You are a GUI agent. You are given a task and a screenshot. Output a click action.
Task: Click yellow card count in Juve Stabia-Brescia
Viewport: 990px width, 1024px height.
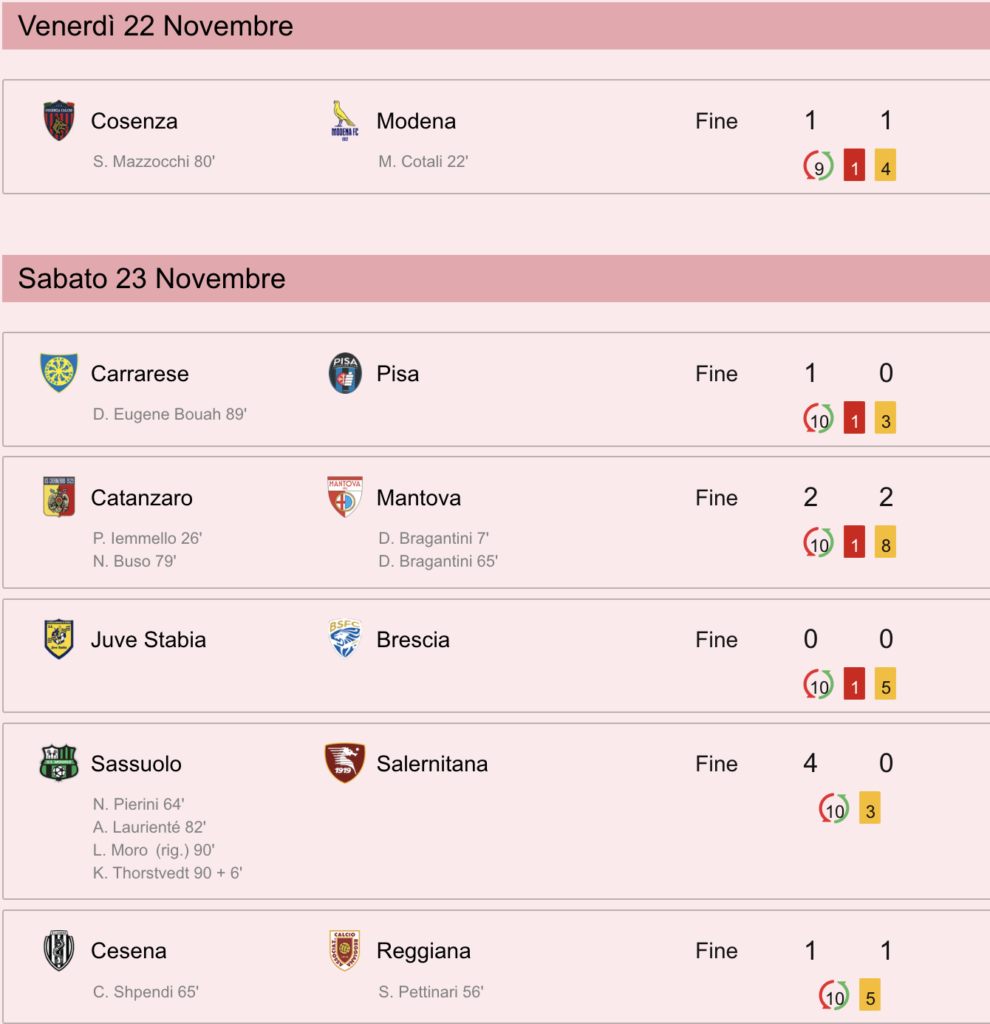[x=886, y=684]
